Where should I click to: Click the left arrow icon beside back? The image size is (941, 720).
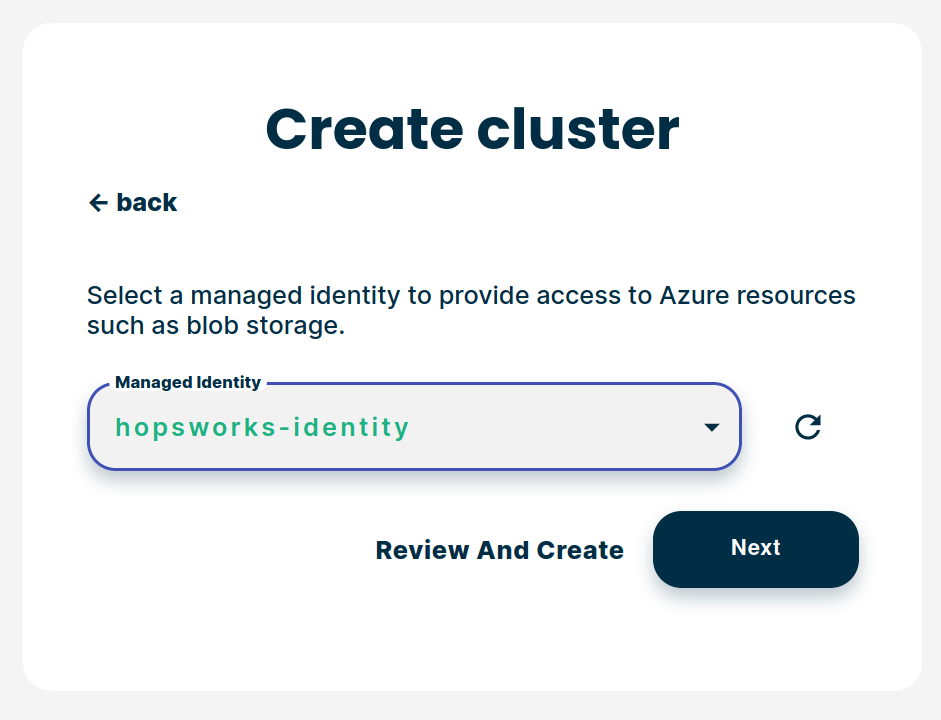tap(98, 203)
